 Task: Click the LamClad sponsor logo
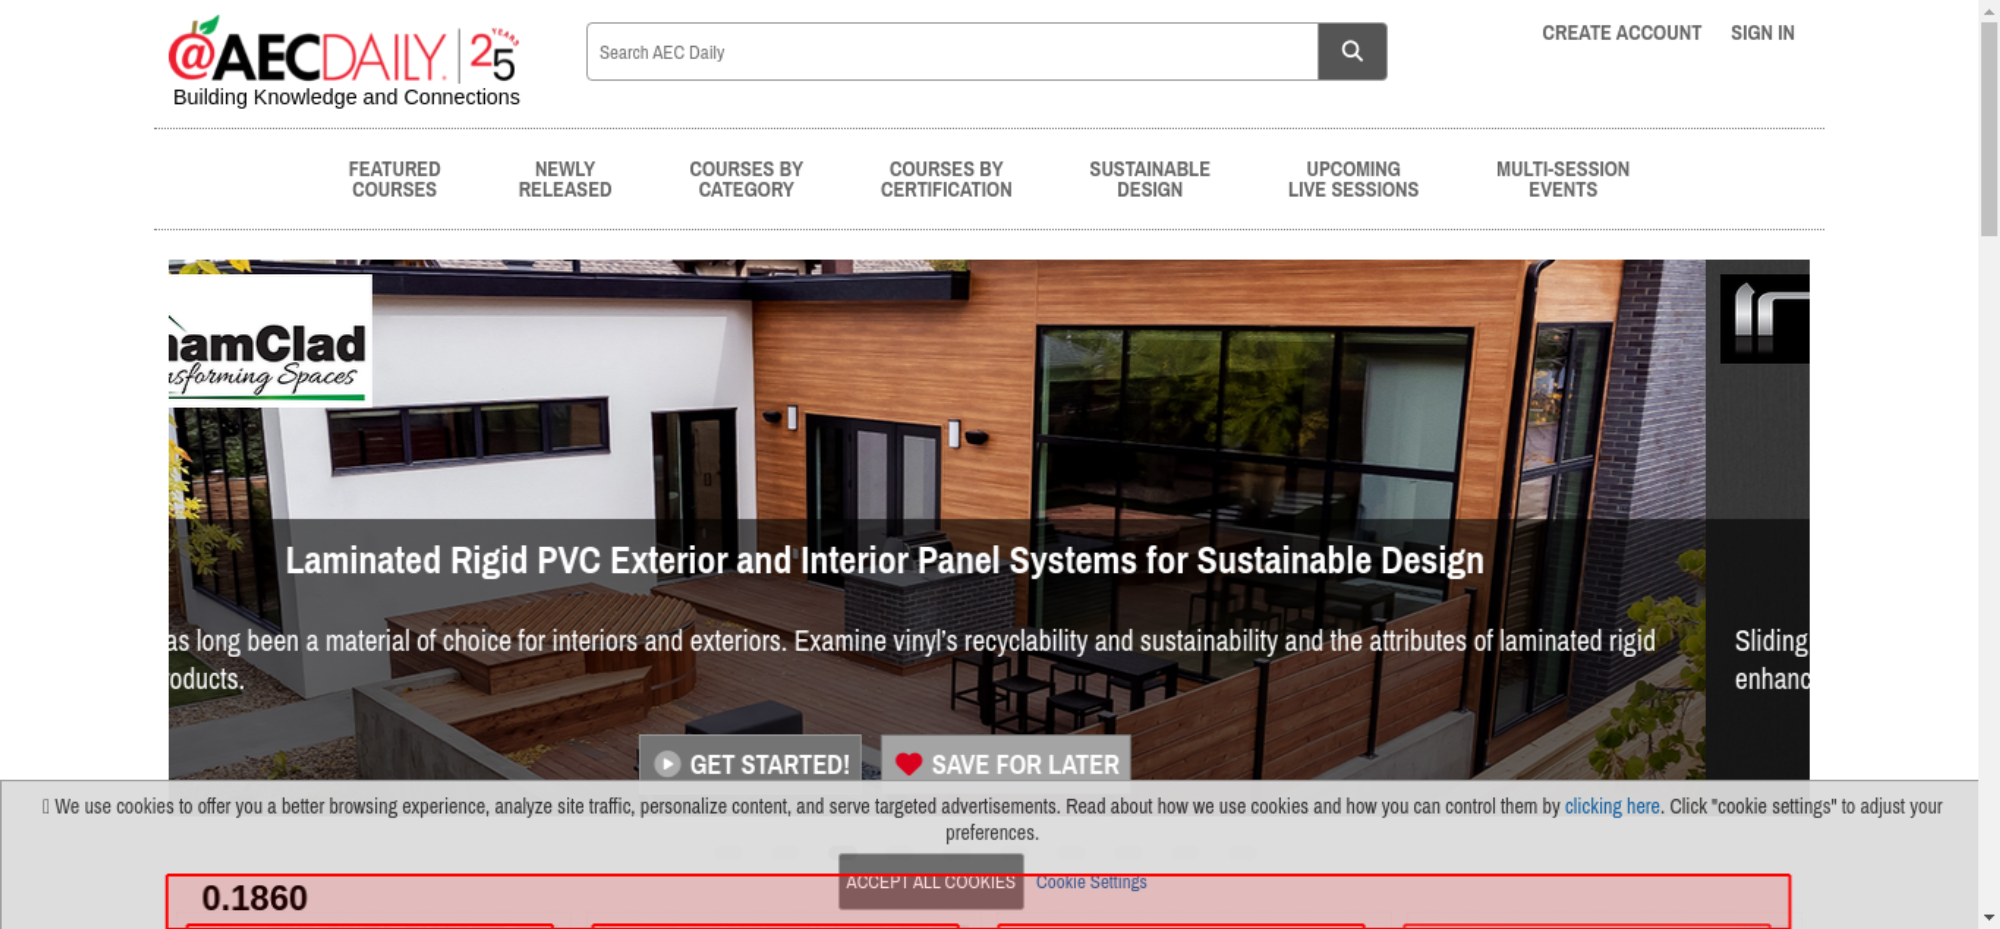pyautogui.click(x=270, y=340)
